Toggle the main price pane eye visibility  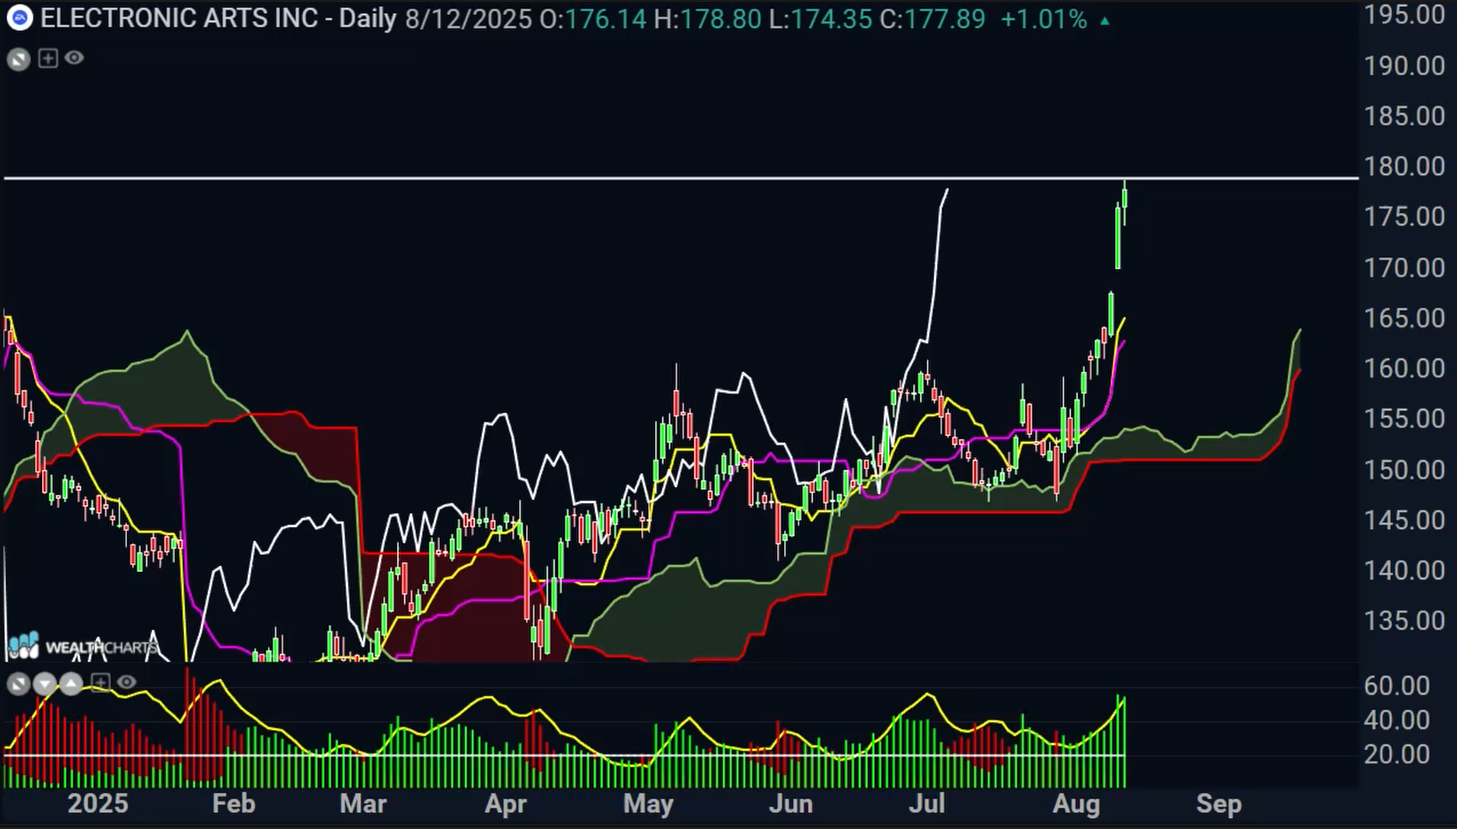point(74,58)
